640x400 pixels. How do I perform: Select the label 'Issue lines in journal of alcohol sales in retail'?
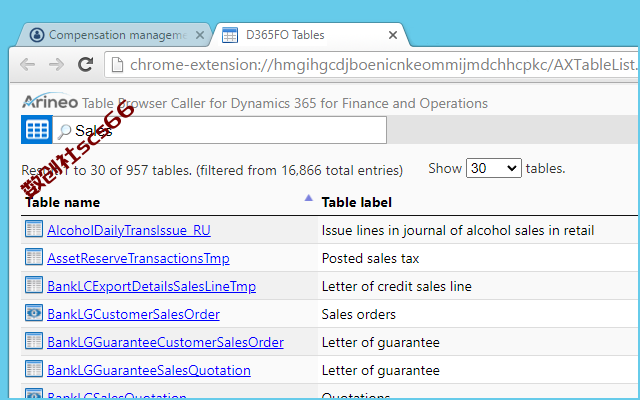click(458, 230)
